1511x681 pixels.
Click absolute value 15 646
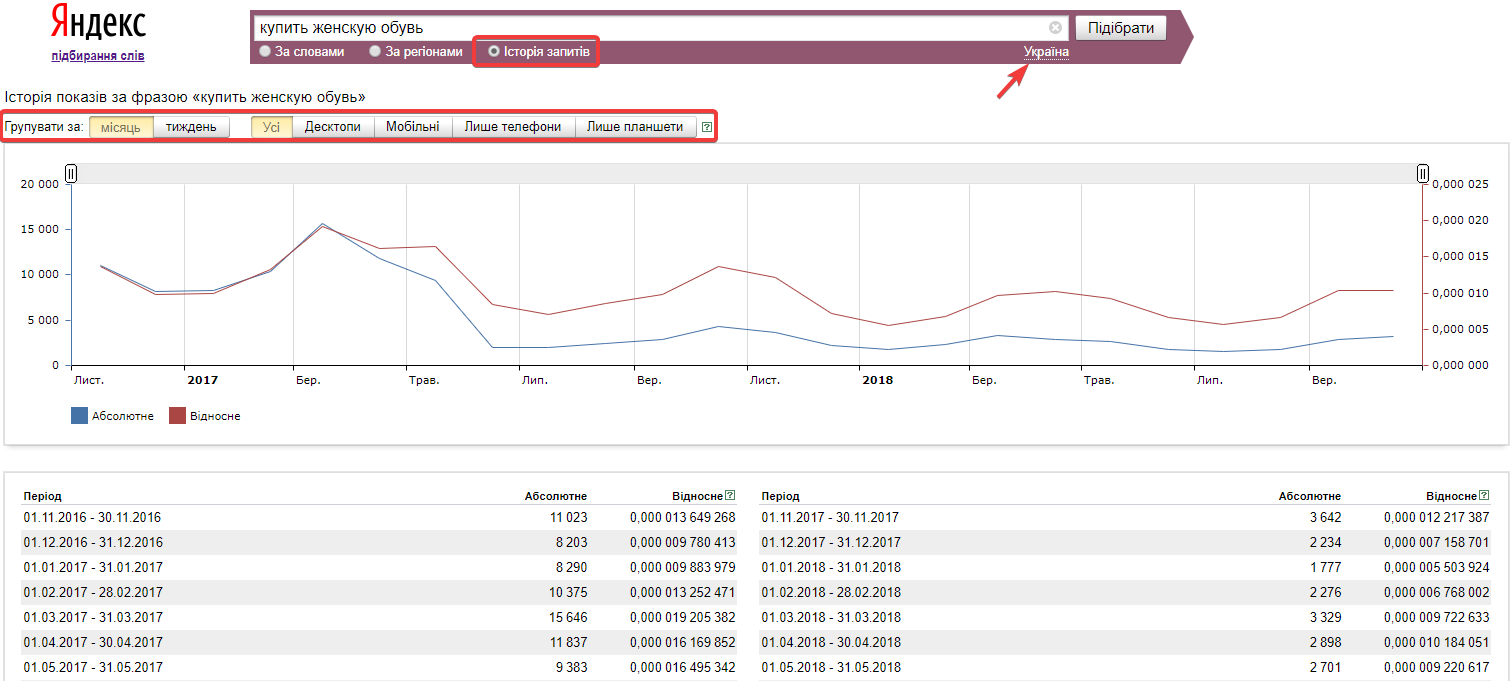coord(568,617)
